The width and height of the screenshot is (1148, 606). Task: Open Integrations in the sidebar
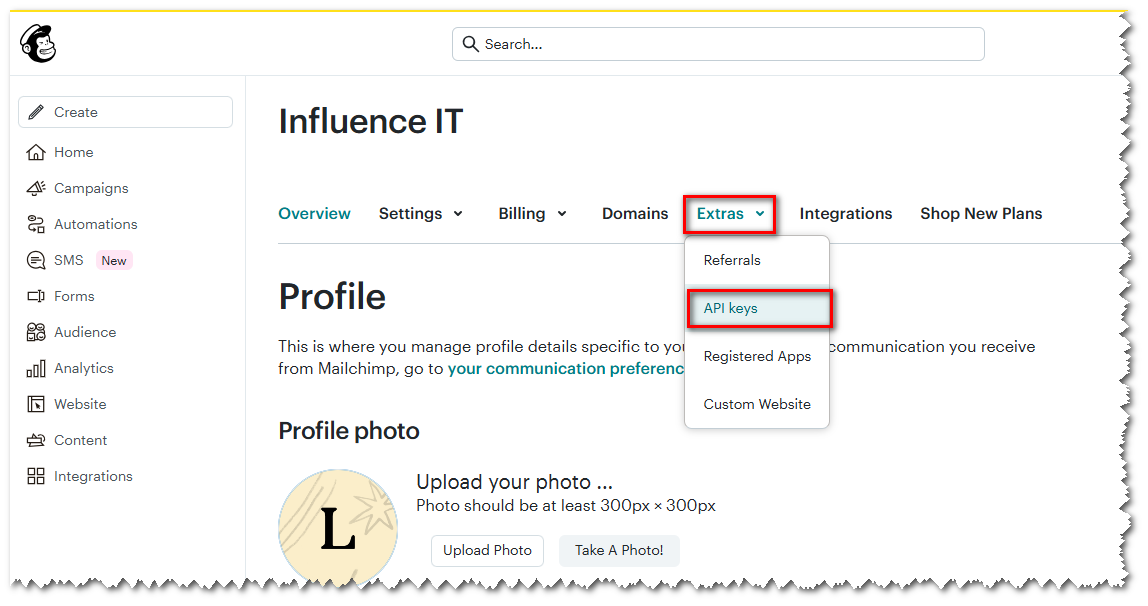point(94,476)
